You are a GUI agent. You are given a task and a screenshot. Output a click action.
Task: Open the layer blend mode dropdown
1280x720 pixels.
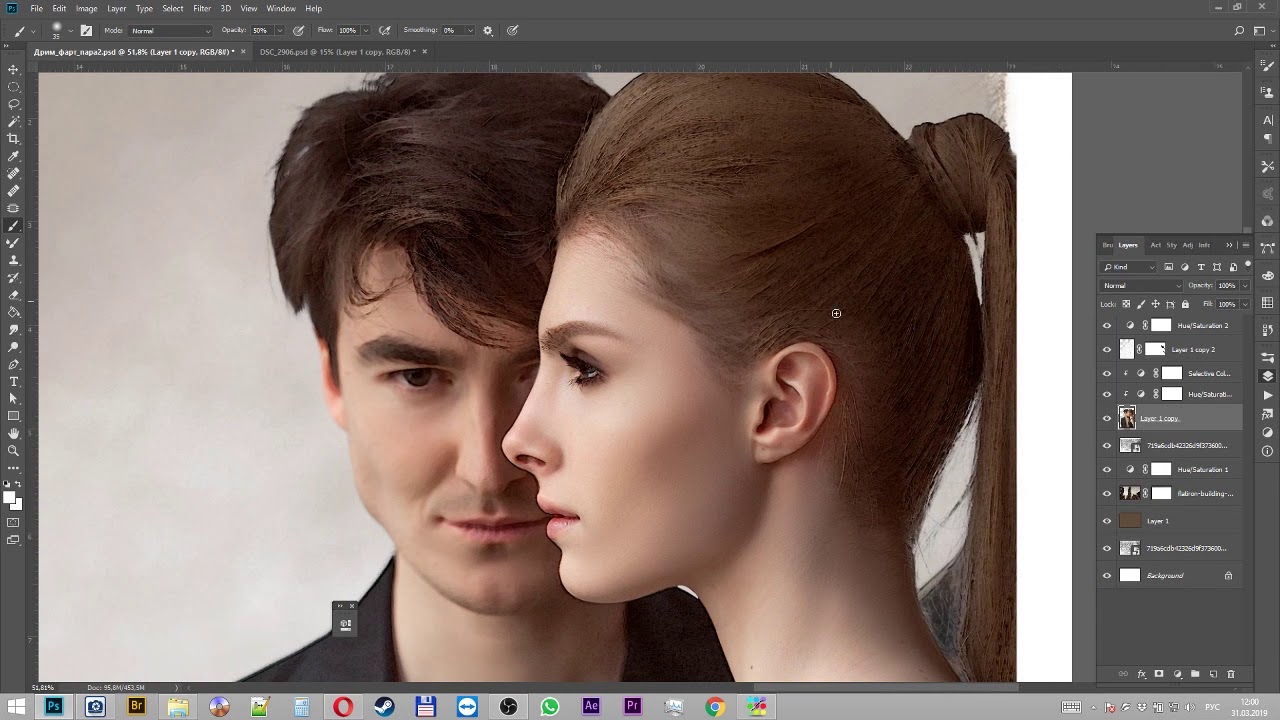(1141, 286)
